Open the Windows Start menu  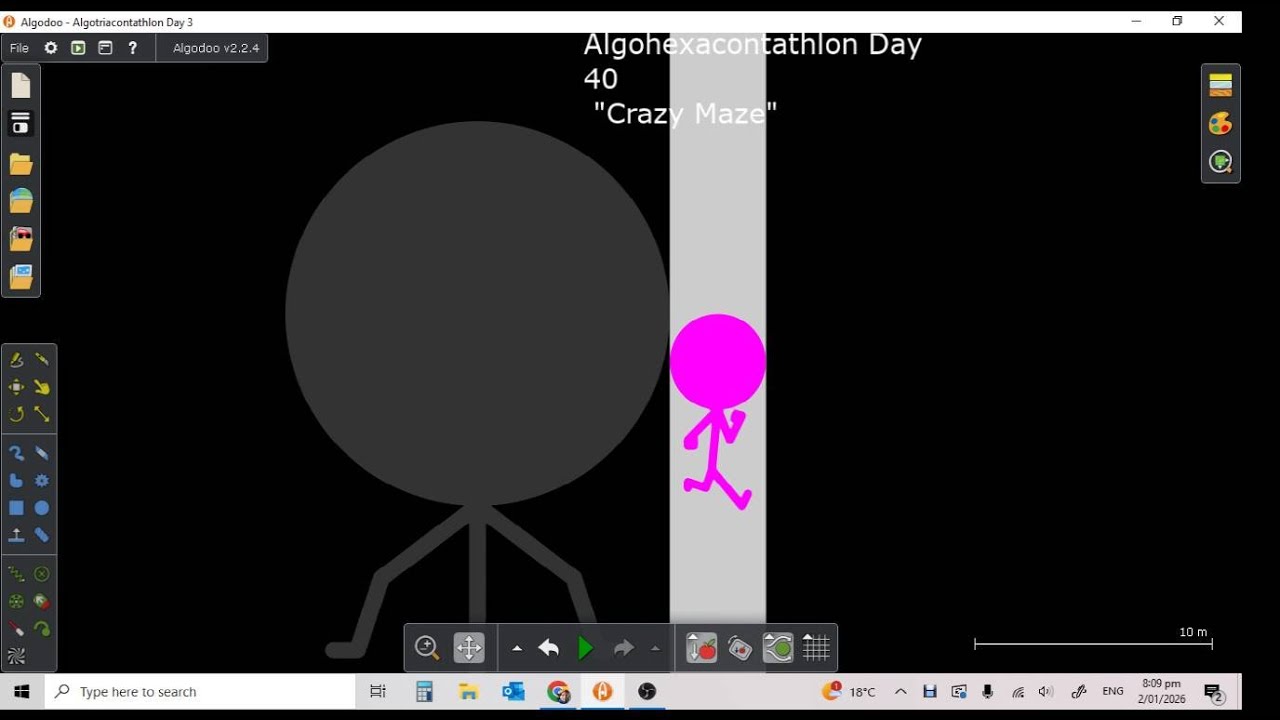(x=22, y=691)
